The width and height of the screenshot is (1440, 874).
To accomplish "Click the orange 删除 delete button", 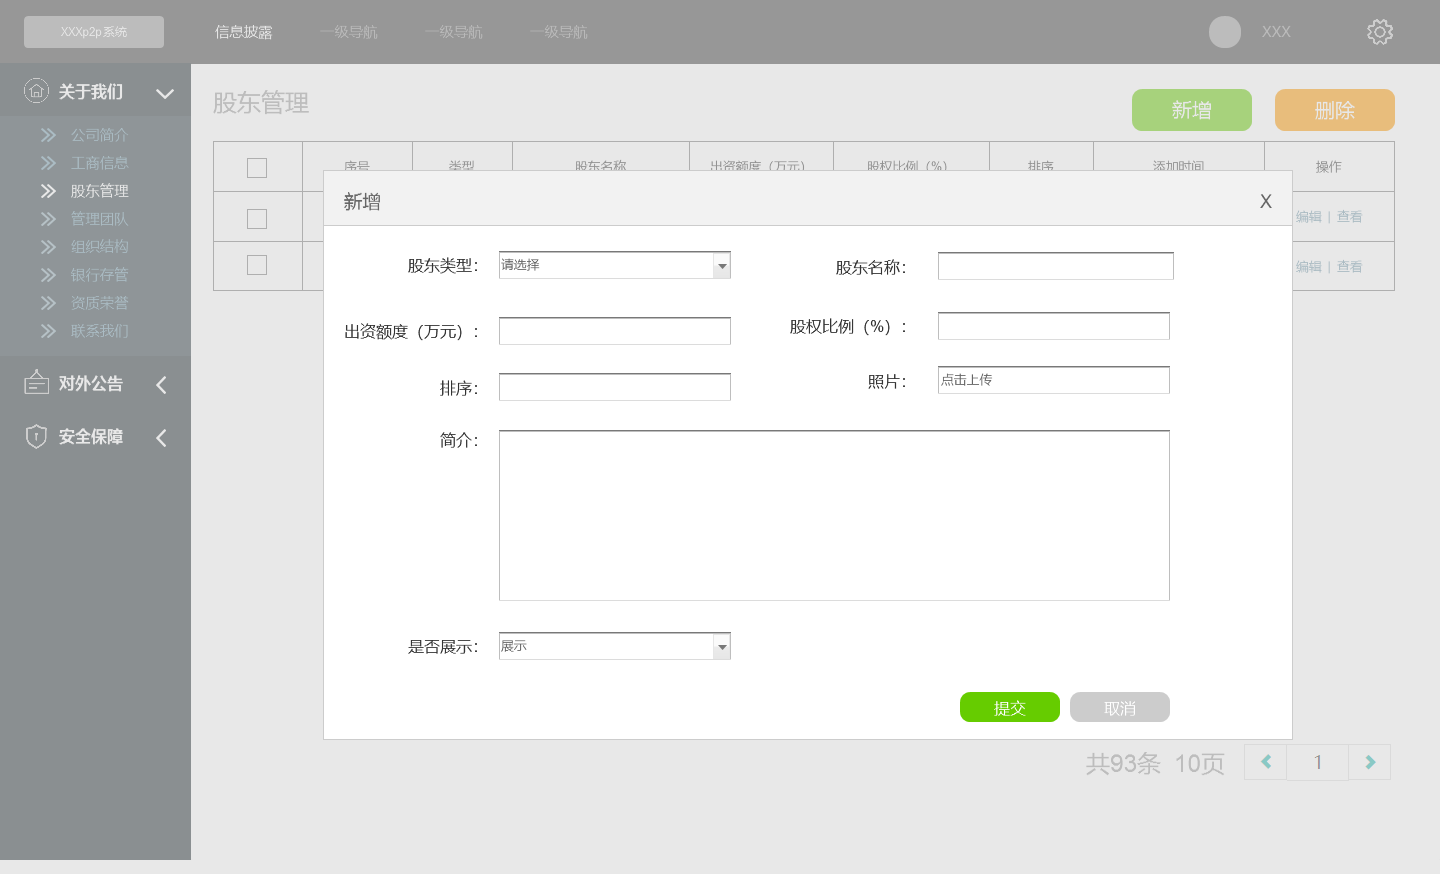I will (1335, 110).
